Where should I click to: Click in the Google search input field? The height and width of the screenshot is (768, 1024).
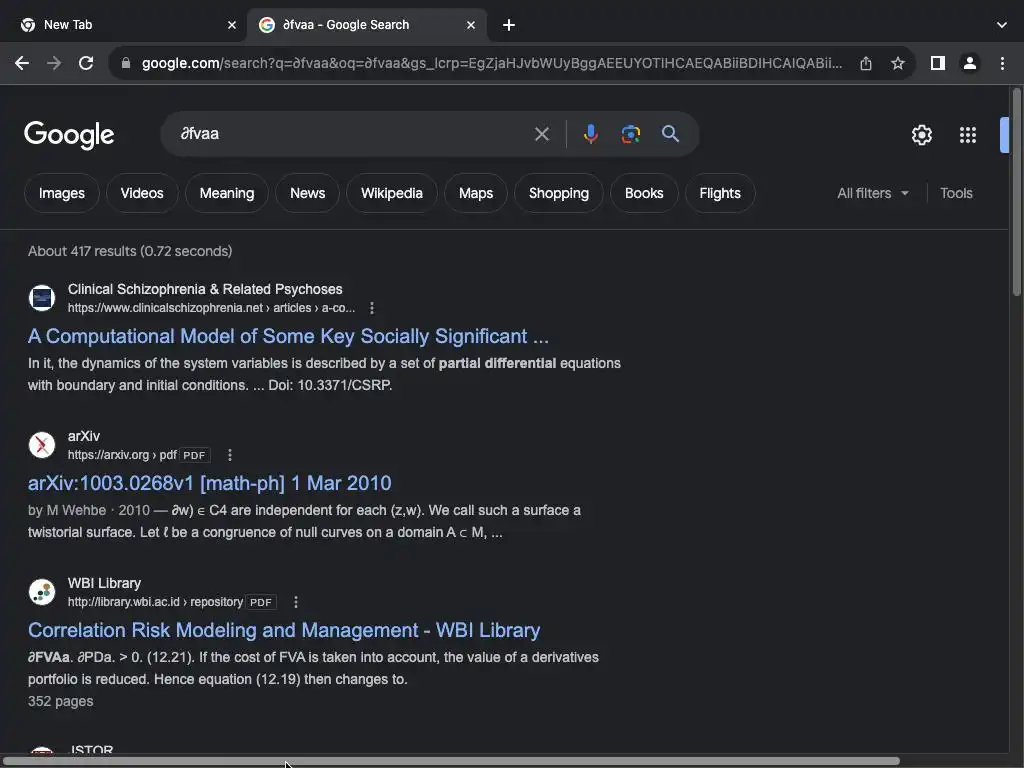pos(353,134)
